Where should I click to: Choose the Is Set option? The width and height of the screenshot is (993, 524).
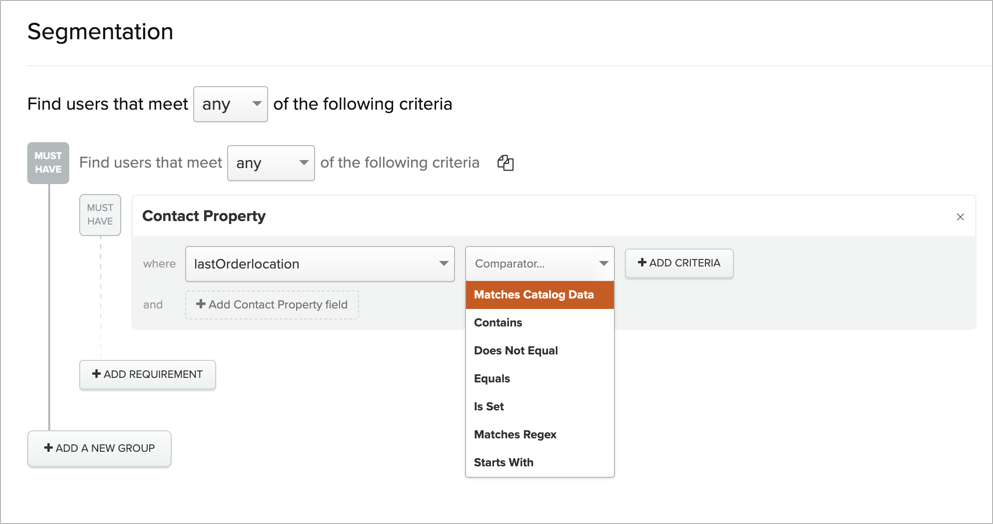pos(489,407)
